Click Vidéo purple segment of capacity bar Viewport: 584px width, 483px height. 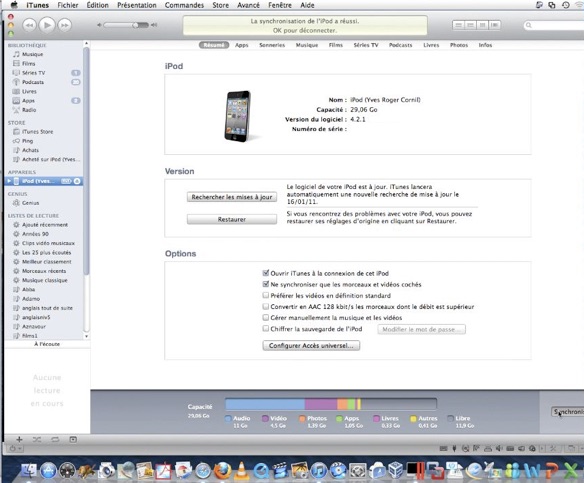[321, 404]
